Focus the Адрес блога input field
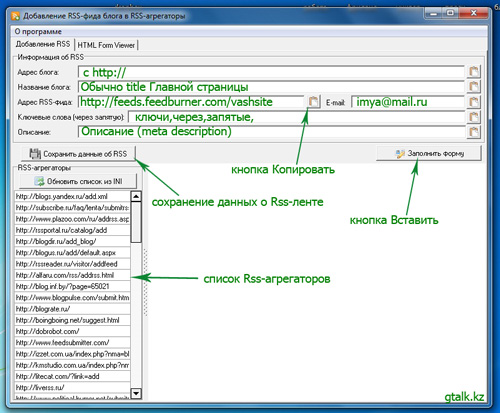Image resolution: width=500 pixels, height=413 pixels. [x=271, y=72]
